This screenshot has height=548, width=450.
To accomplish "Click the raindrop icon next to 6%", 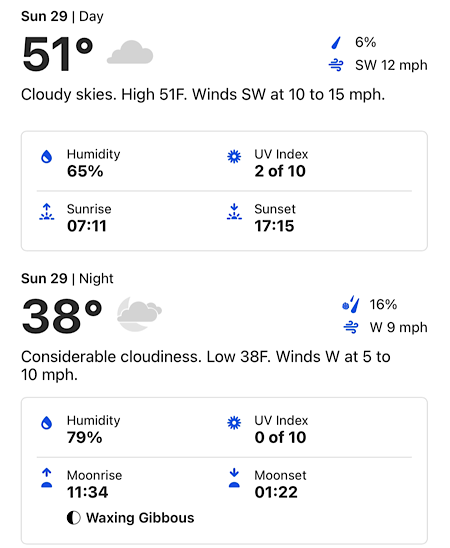I will pos(336,43).
